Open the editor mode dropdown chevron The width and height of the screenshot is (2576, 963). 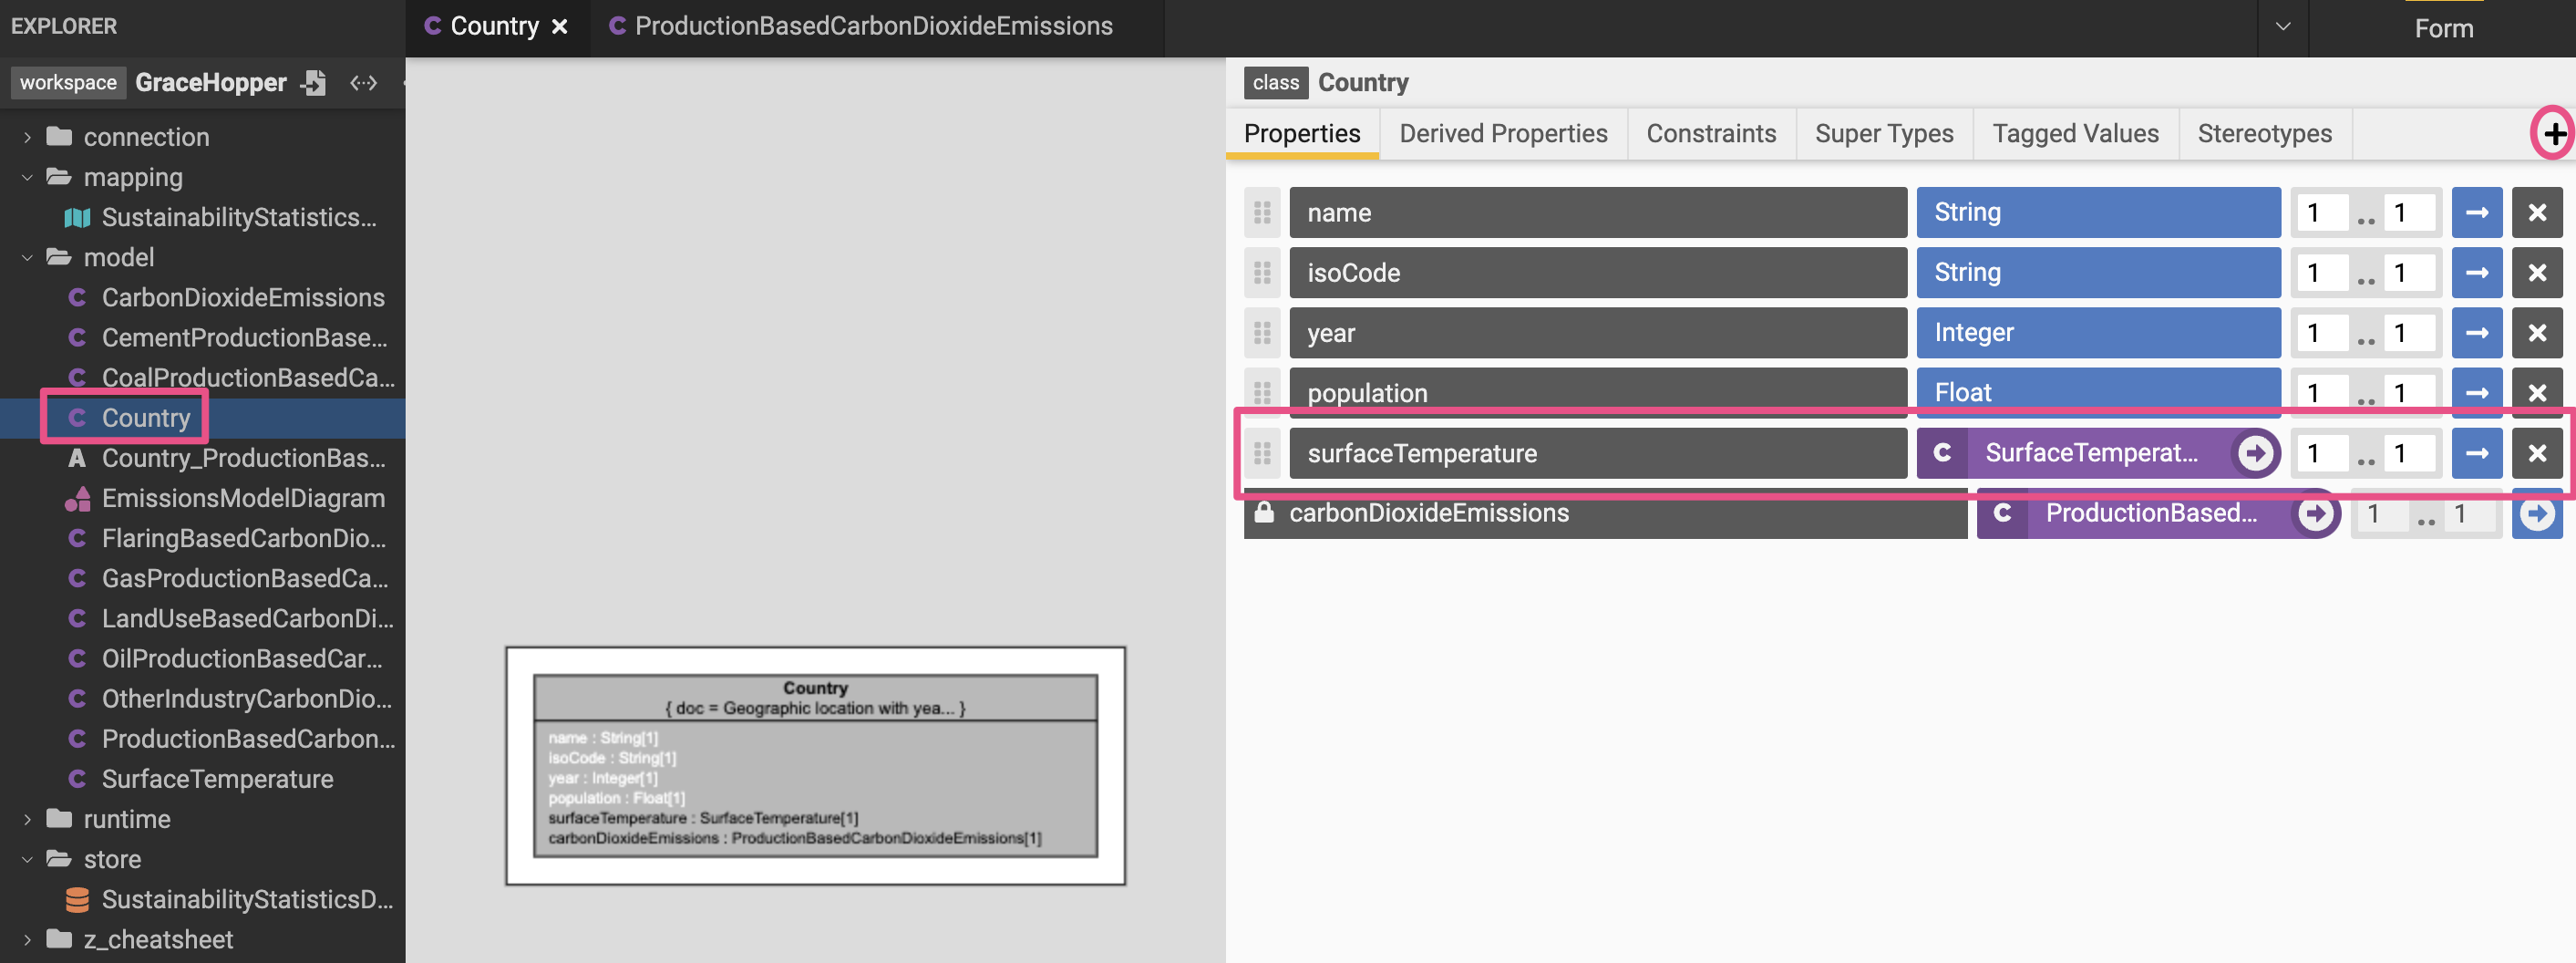[x=2283, y=27]
